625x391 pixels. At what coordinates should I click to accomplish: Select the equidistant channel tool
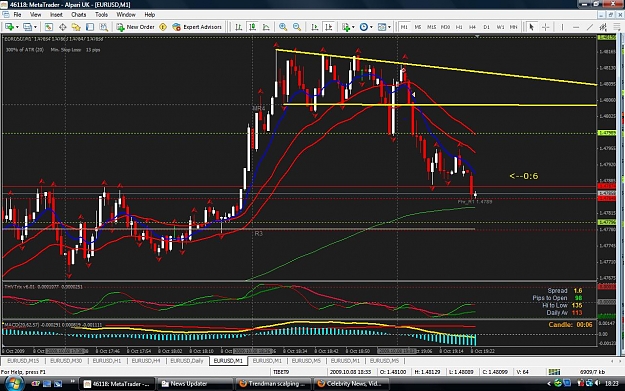click(603, 27)
